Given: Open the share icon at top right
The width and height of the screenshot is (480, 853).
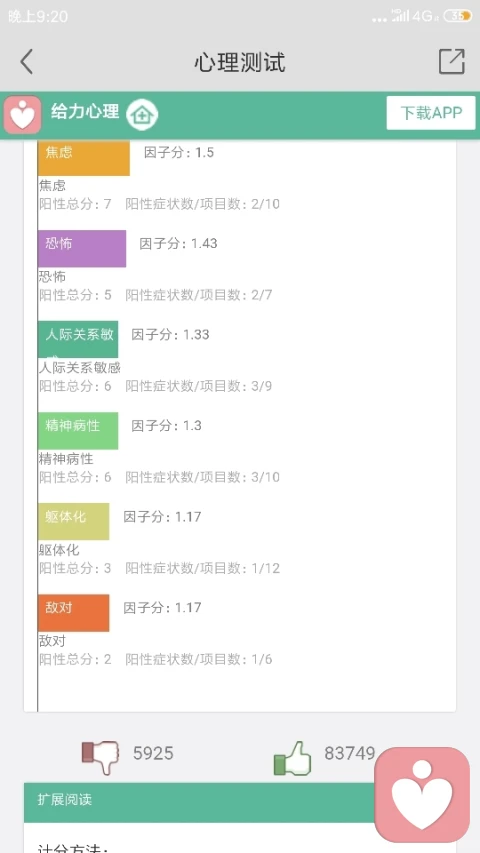Looking at the screenshot, I should [452, 61].
